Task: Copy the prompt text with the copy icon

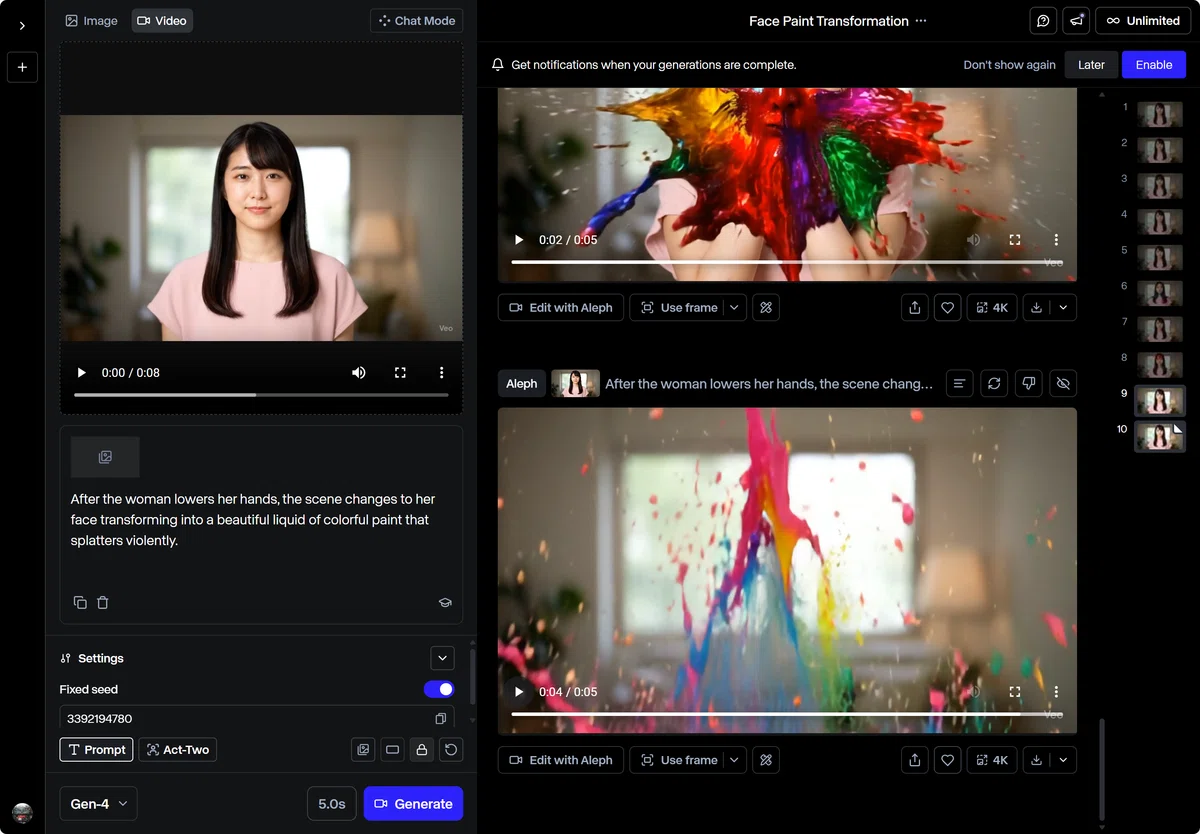Action: pos(80,603)
